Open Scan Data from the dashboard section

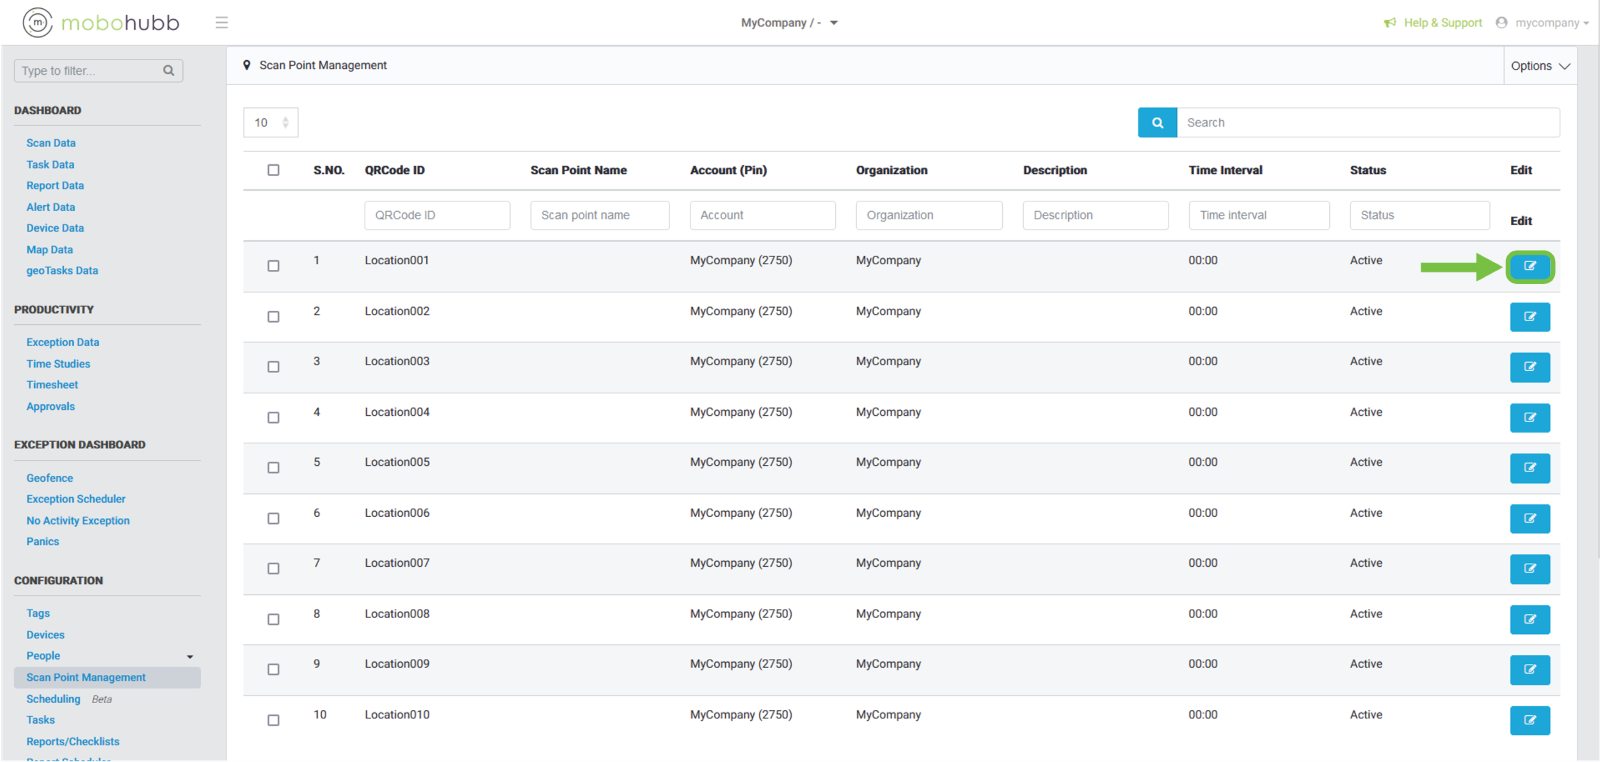pyautogui.click(x=51, y=143)
